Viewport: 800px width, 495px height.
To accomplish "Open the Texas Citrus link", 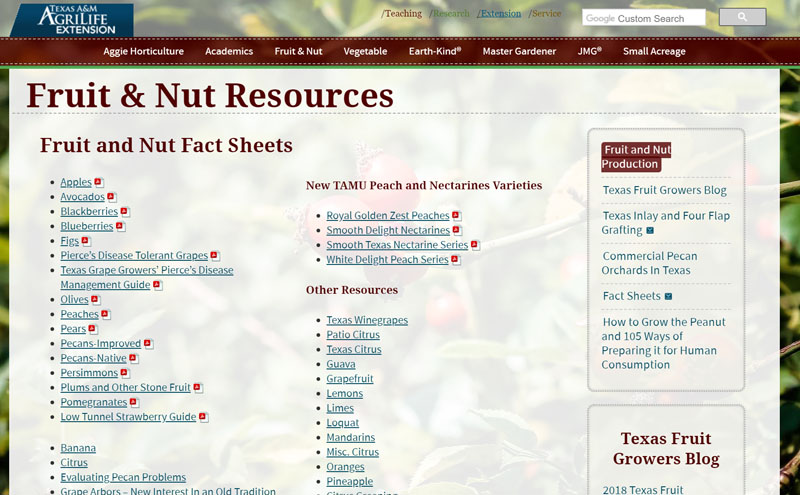I will coord(354,350).
